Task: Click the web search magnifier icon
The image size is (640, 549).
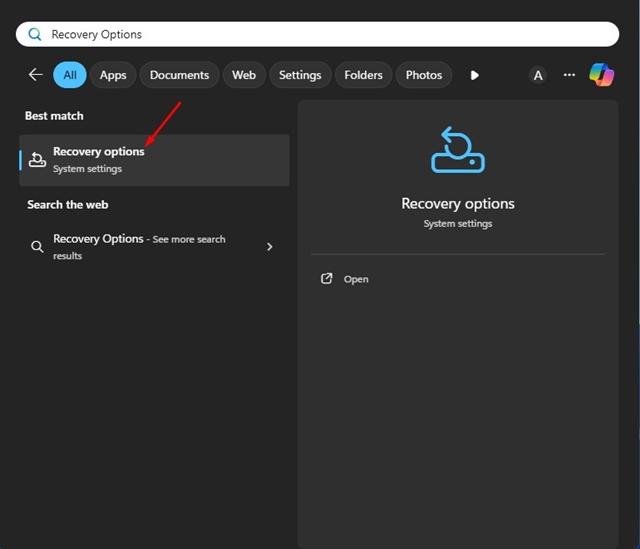Action: pyautogui.click(x=37, y=247)
